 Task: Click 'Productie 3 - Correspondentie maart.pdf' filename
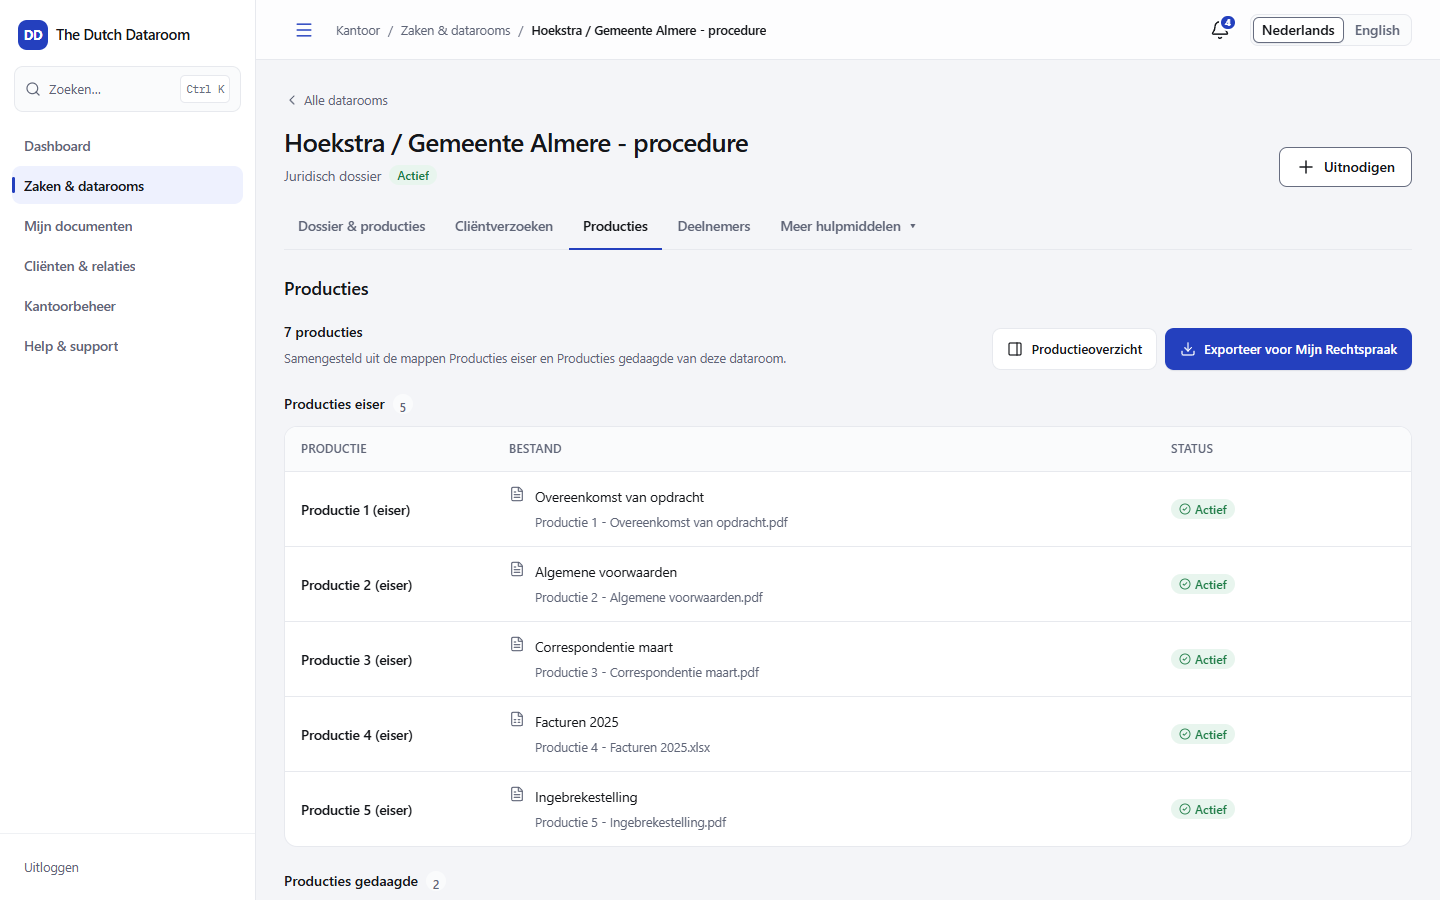pyautogui.click(x=647, y=672)
